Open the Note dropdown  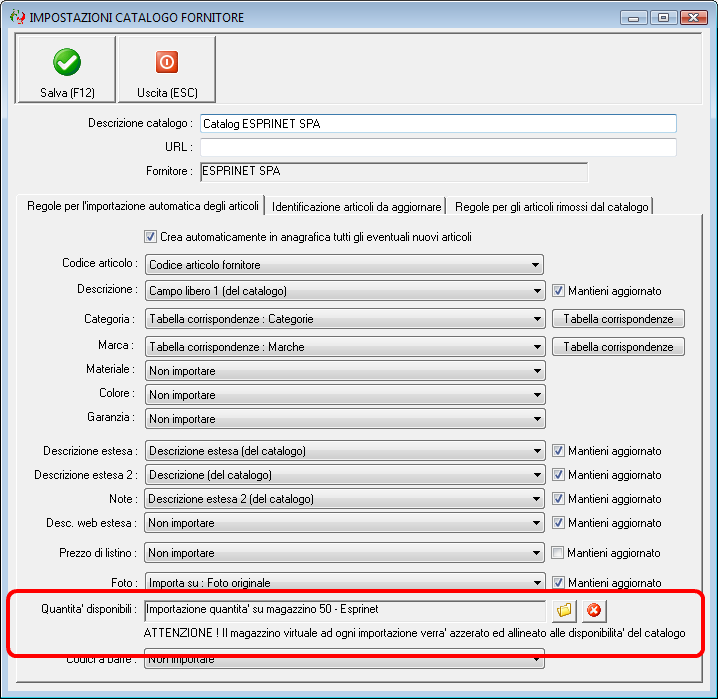click(344, 499)
